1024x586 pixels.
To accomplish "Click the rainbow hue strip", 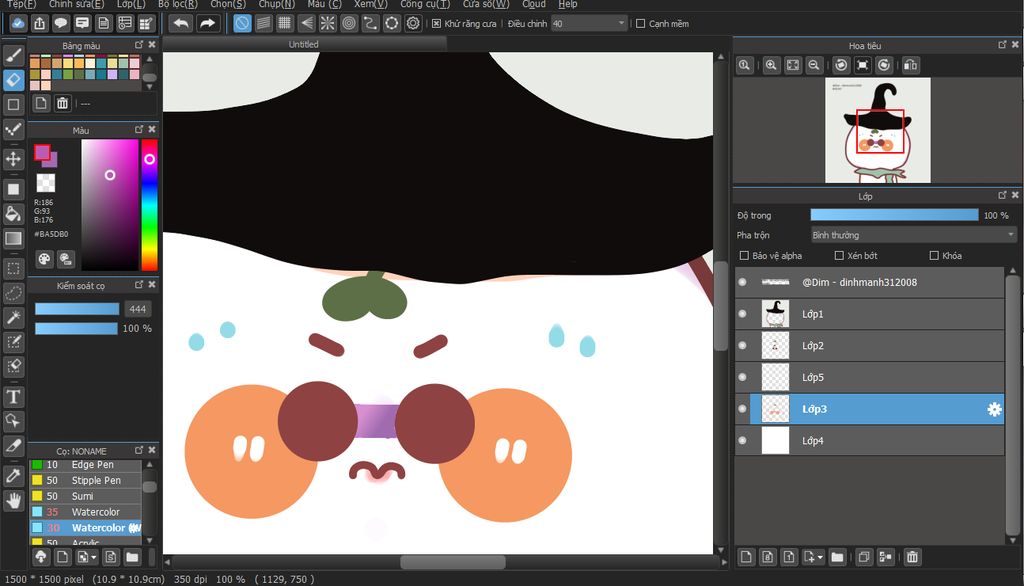I will pos(150,204).
